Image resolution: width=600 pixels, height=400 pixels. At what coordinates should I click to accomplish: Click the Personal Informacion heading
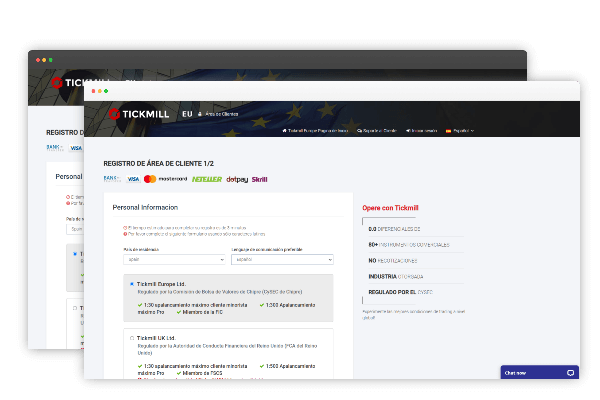(x=145, y=207)
